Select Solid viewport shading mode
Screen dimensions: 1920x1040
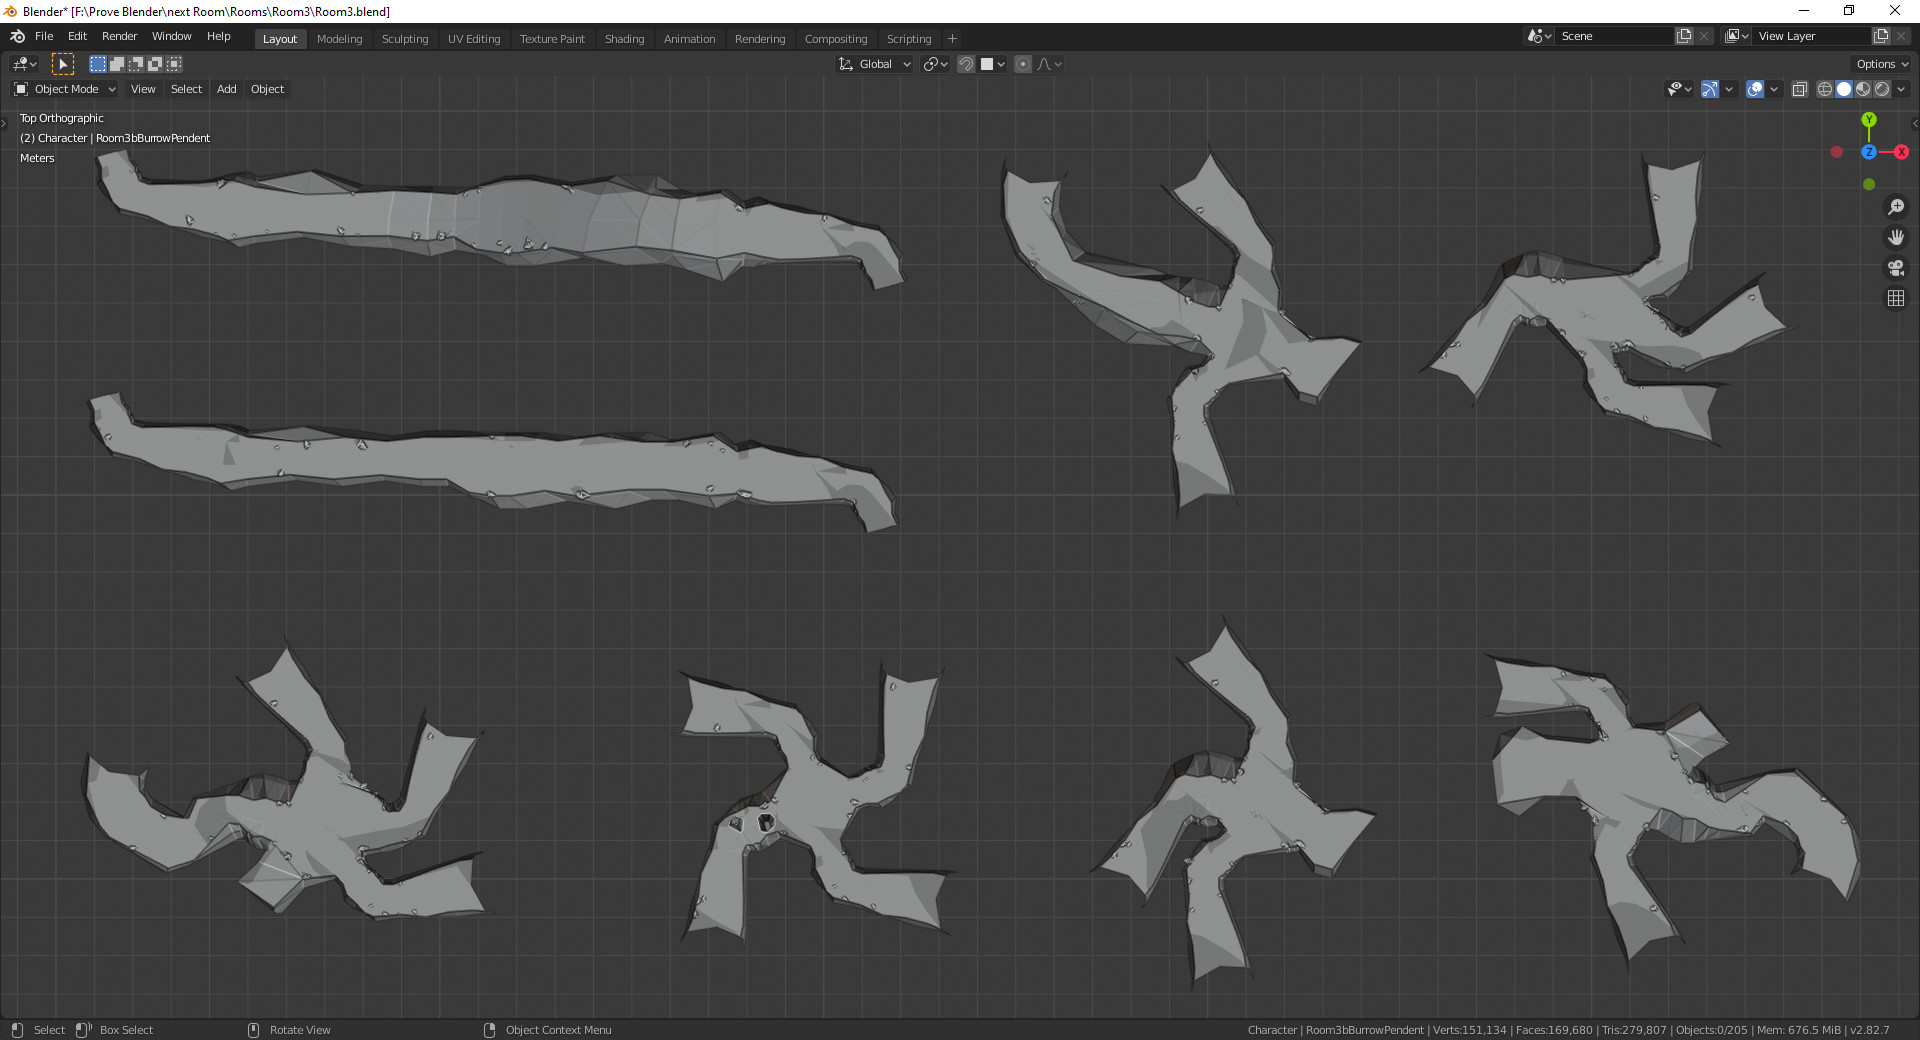point(1844,89)
